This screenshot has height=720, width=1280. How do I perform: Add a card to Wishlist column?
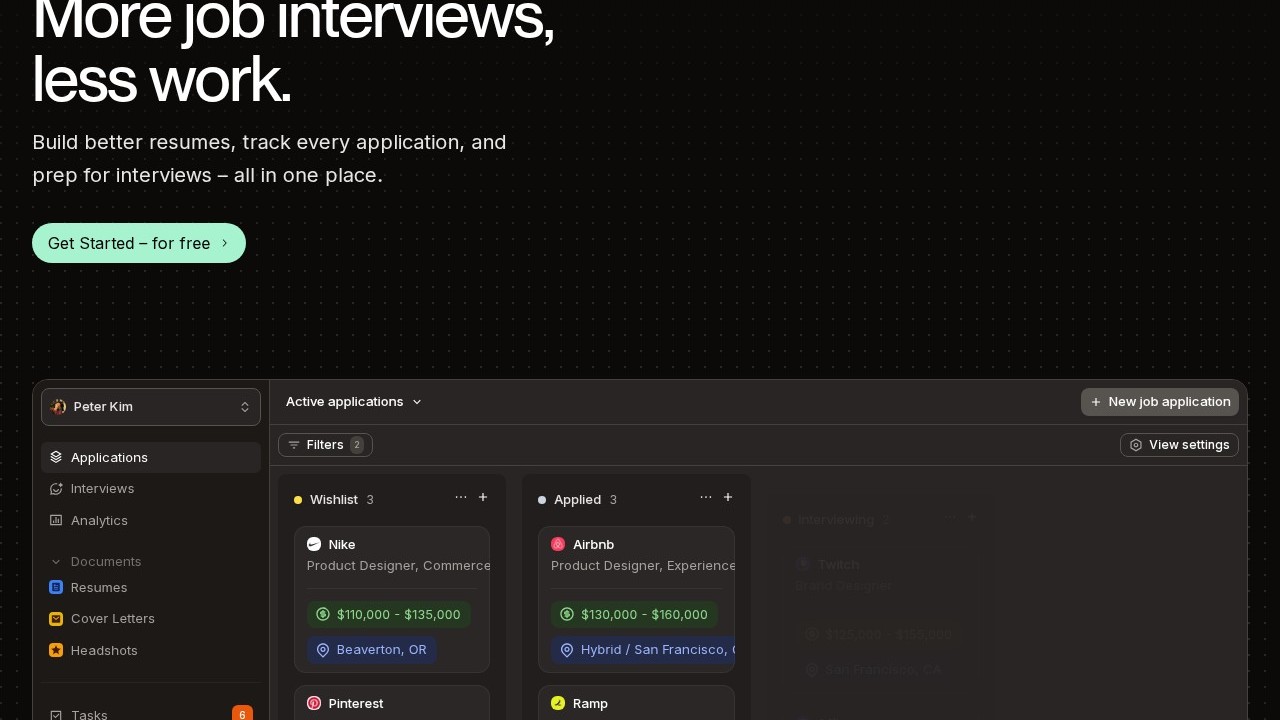tap(483, 498)
